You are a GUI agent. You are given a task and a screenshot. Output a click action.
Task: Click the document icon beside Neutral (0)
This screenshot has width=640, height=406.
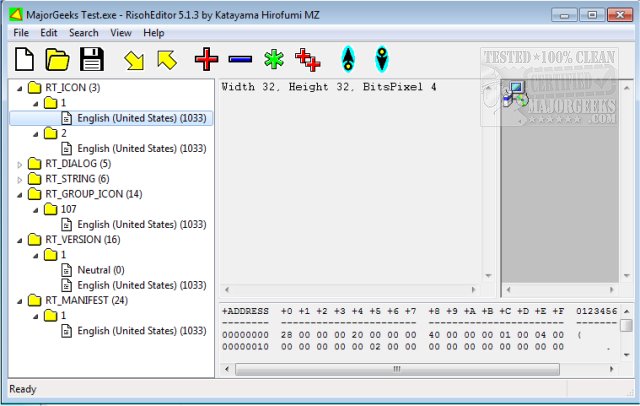(67, 270)
